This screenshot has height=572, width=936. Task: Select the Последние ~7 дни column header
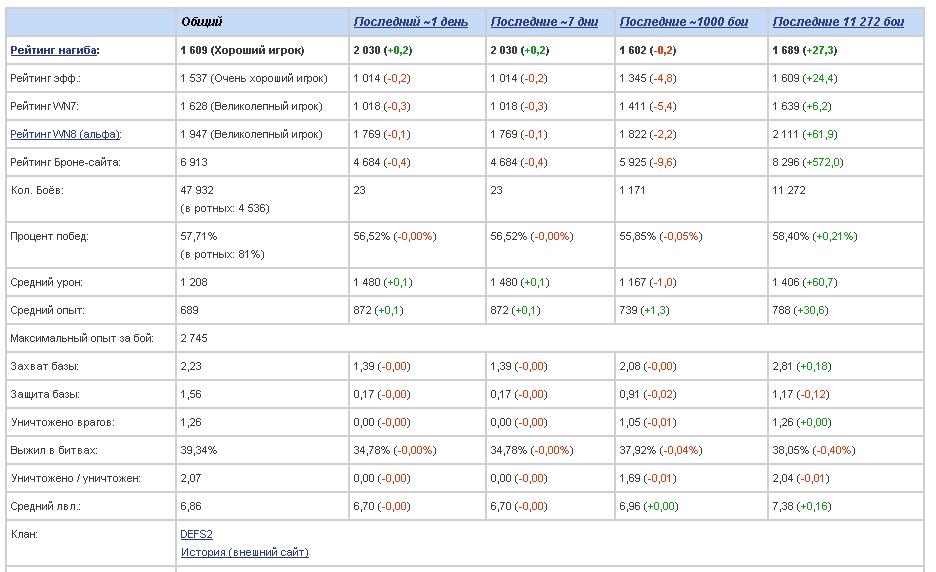pyautogui.click(x=544, y=22)
